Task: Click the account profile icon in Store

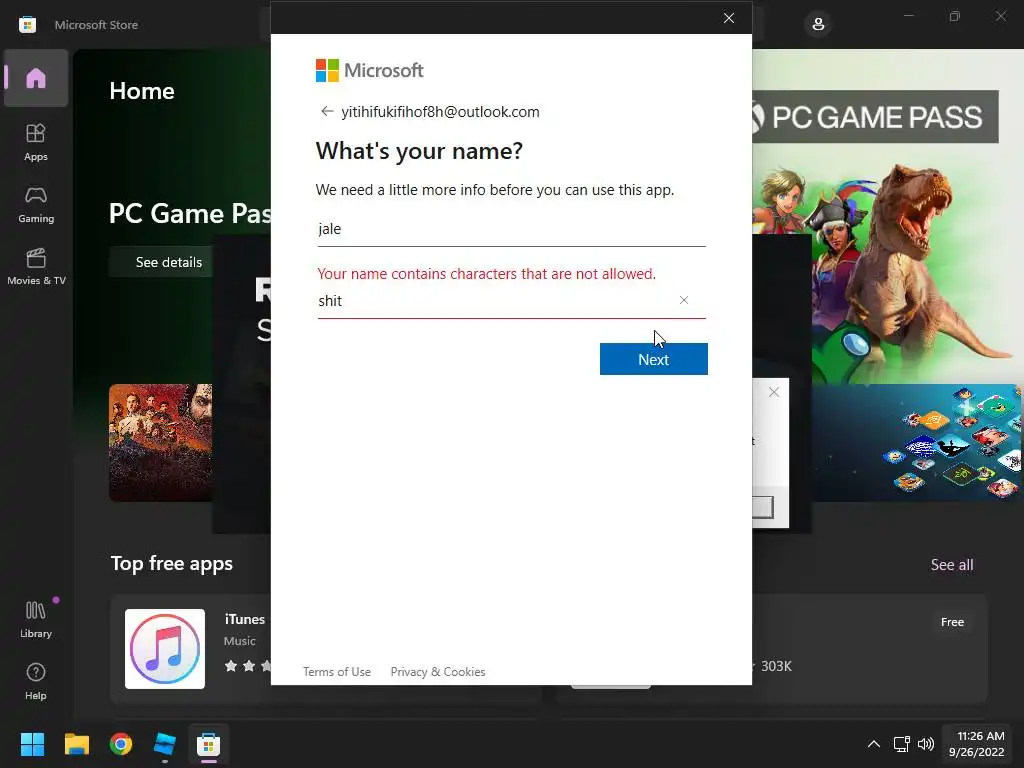Action: [818, 25]
